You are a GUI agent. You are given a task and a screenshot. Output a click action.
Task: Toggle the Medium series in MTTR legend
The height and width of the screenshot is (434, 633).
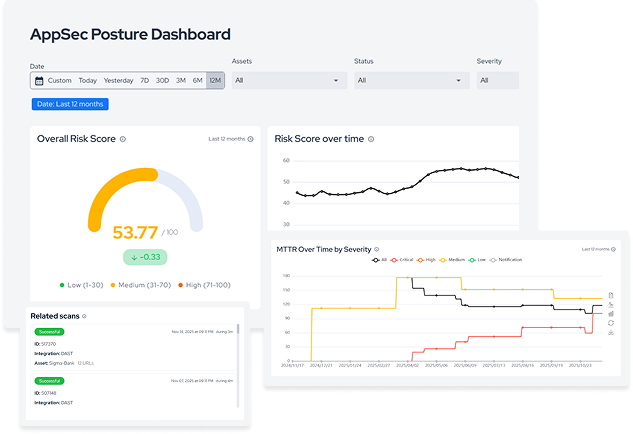(452, 260)
